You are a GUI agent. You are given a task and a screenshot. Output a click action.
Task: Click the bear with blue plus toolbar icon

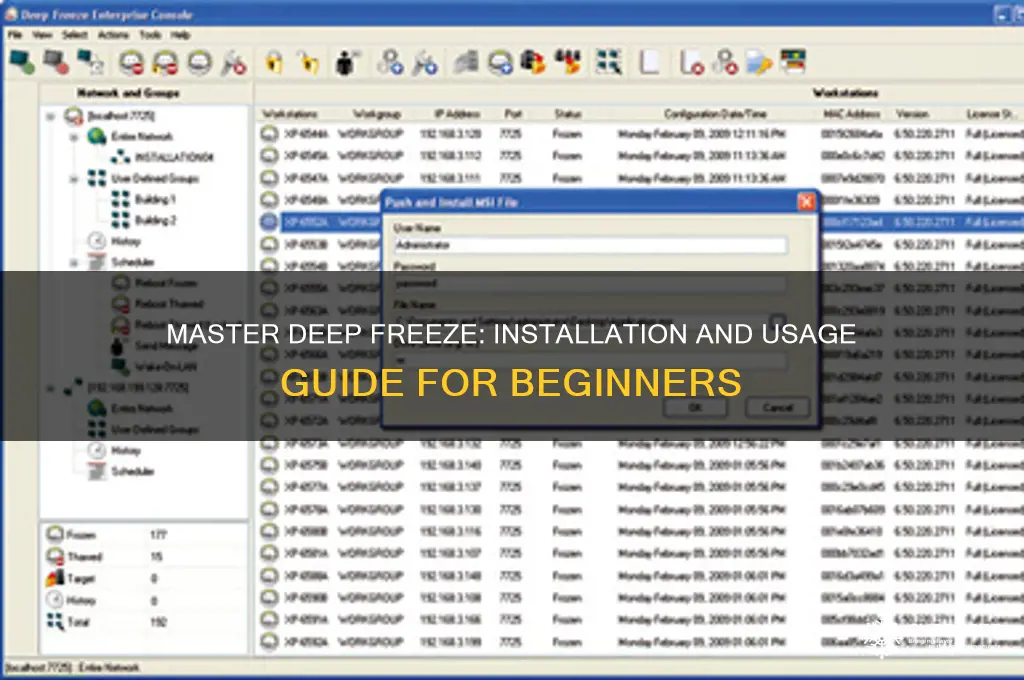500,63
